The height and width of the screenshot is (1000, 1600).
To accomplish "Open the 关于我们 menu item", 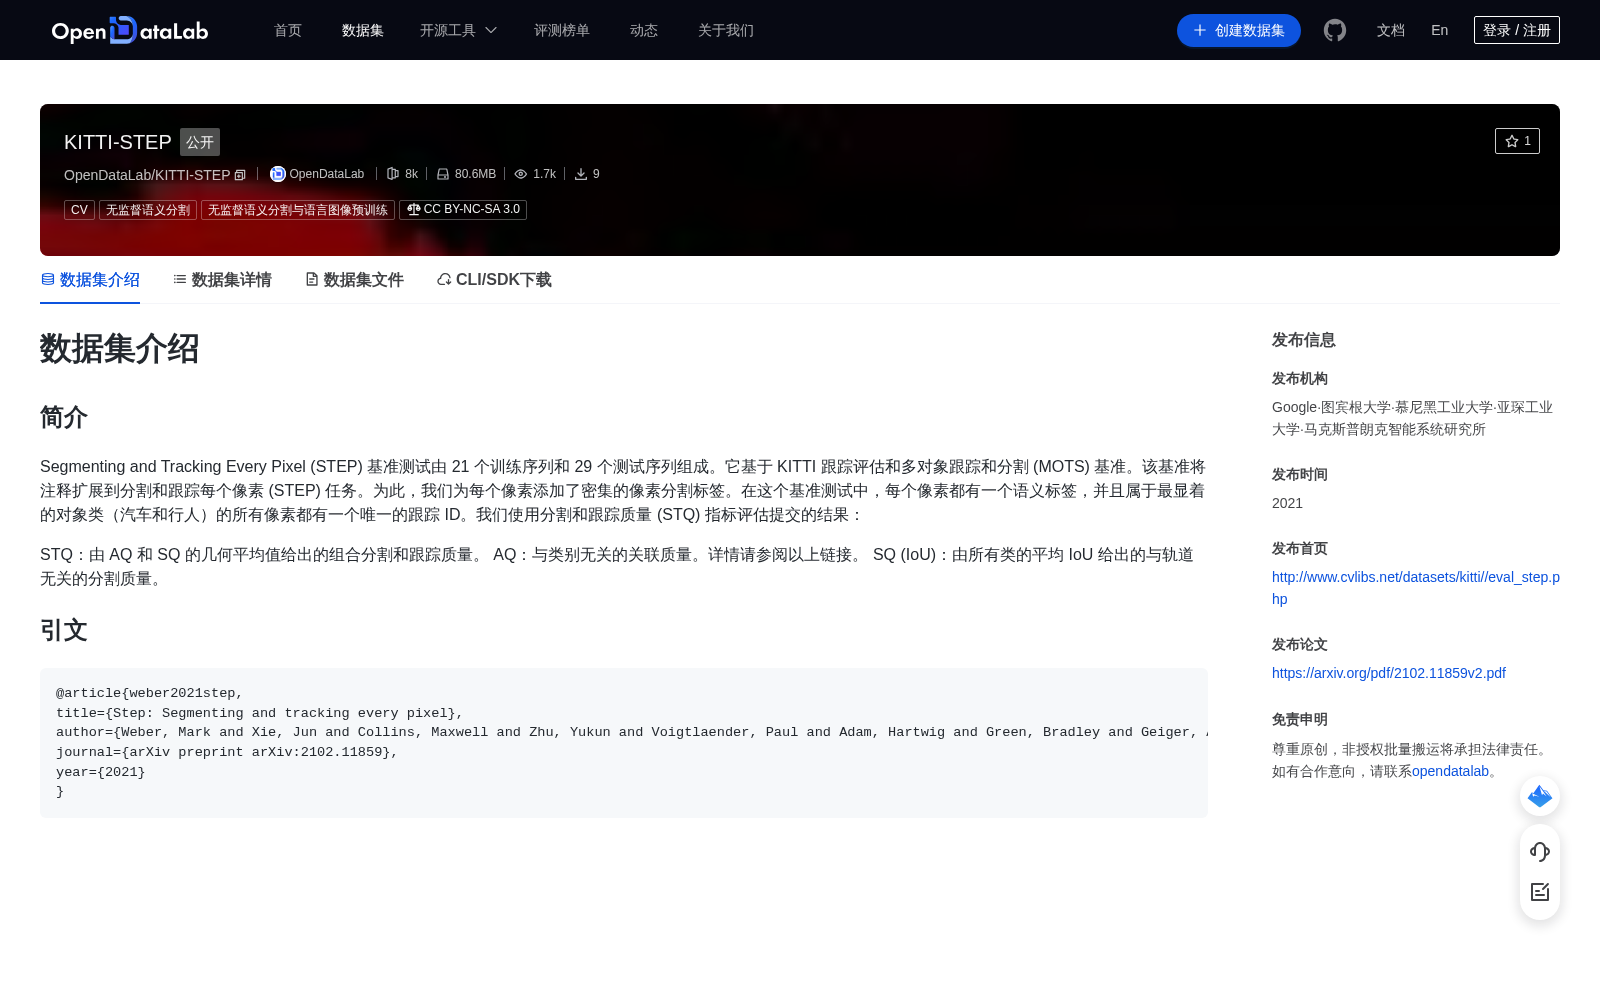I will click(x=726, y=30).
